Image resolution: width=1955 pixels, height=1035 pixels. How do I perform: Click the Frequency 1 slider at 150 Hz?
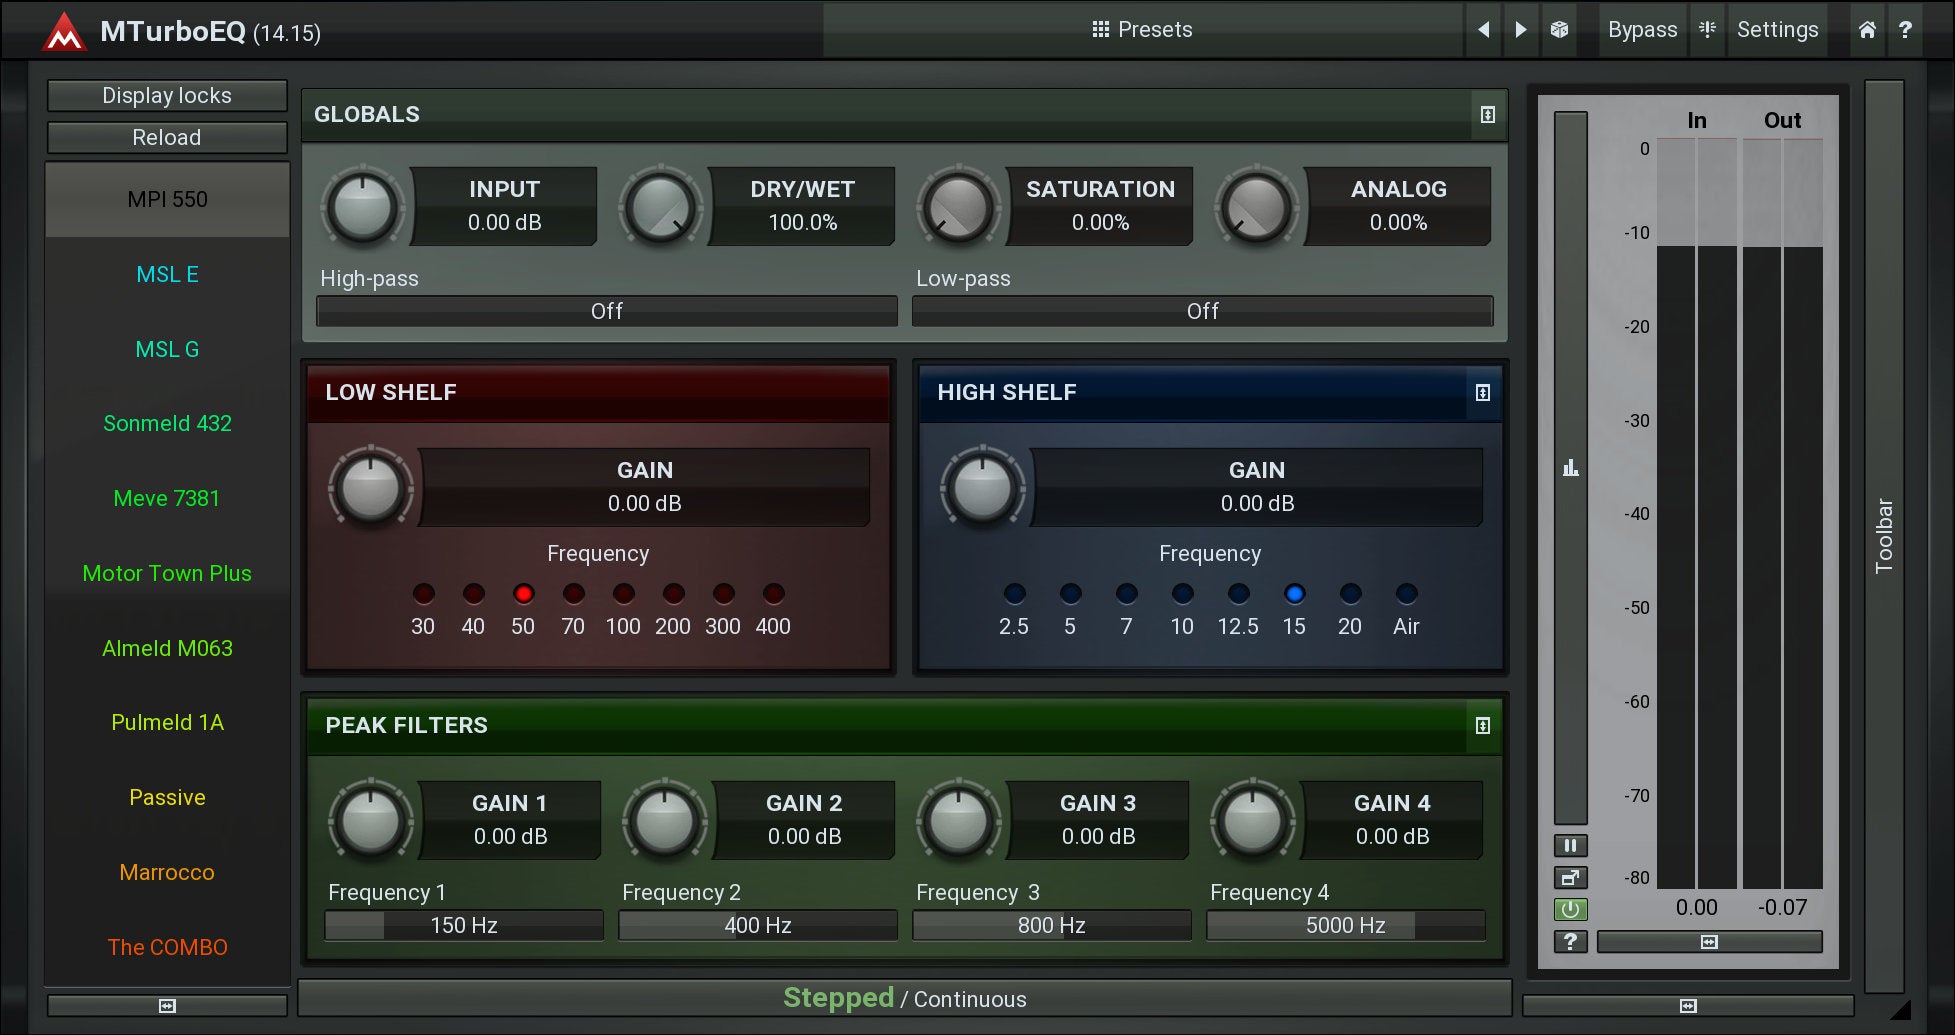coord(464,925)
